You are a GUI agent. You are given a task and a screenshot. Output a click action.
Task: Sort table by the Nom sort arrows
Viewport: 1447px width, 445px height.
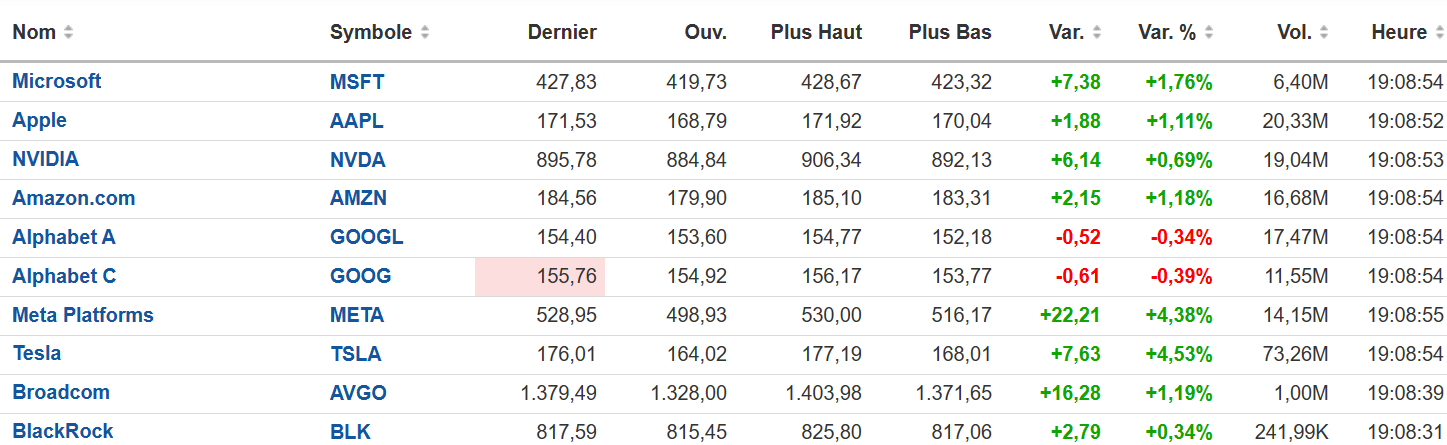coord(68,32)
